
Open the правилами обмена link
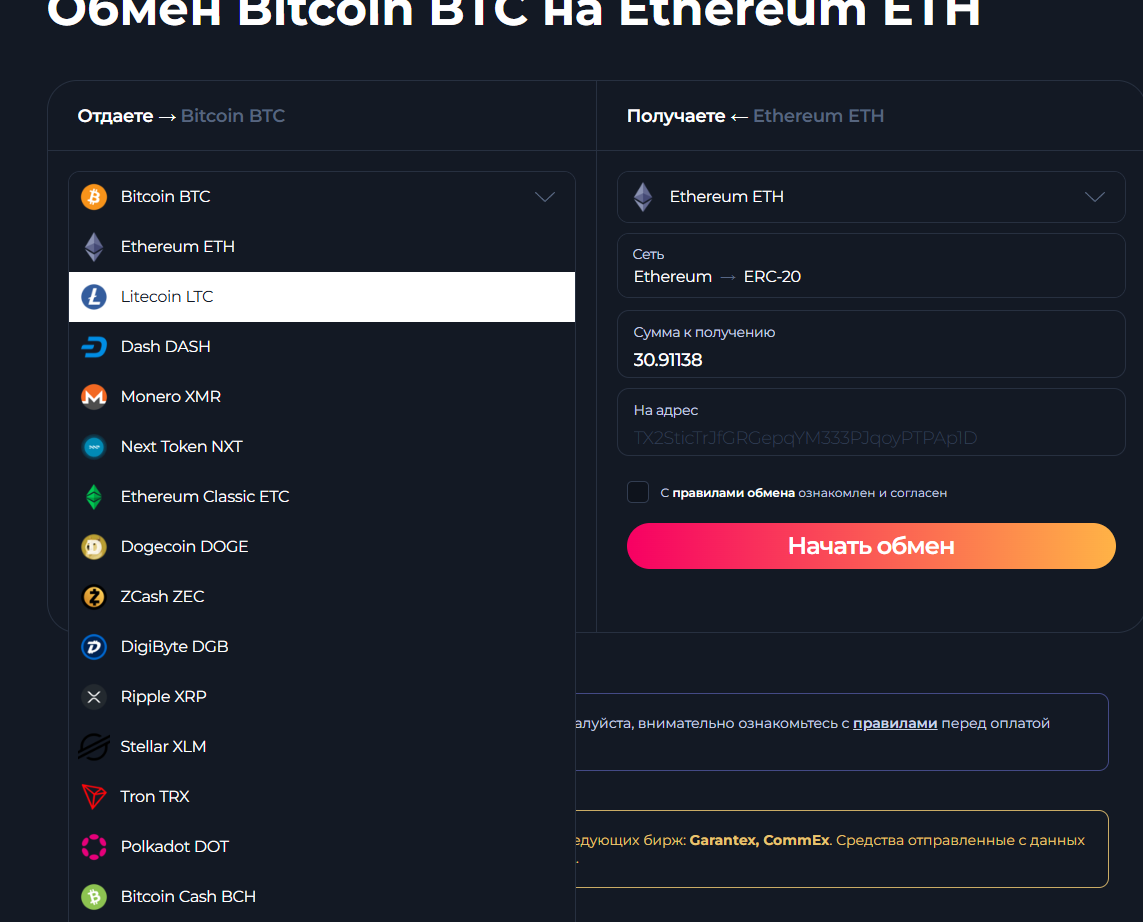tap(733, 493)
